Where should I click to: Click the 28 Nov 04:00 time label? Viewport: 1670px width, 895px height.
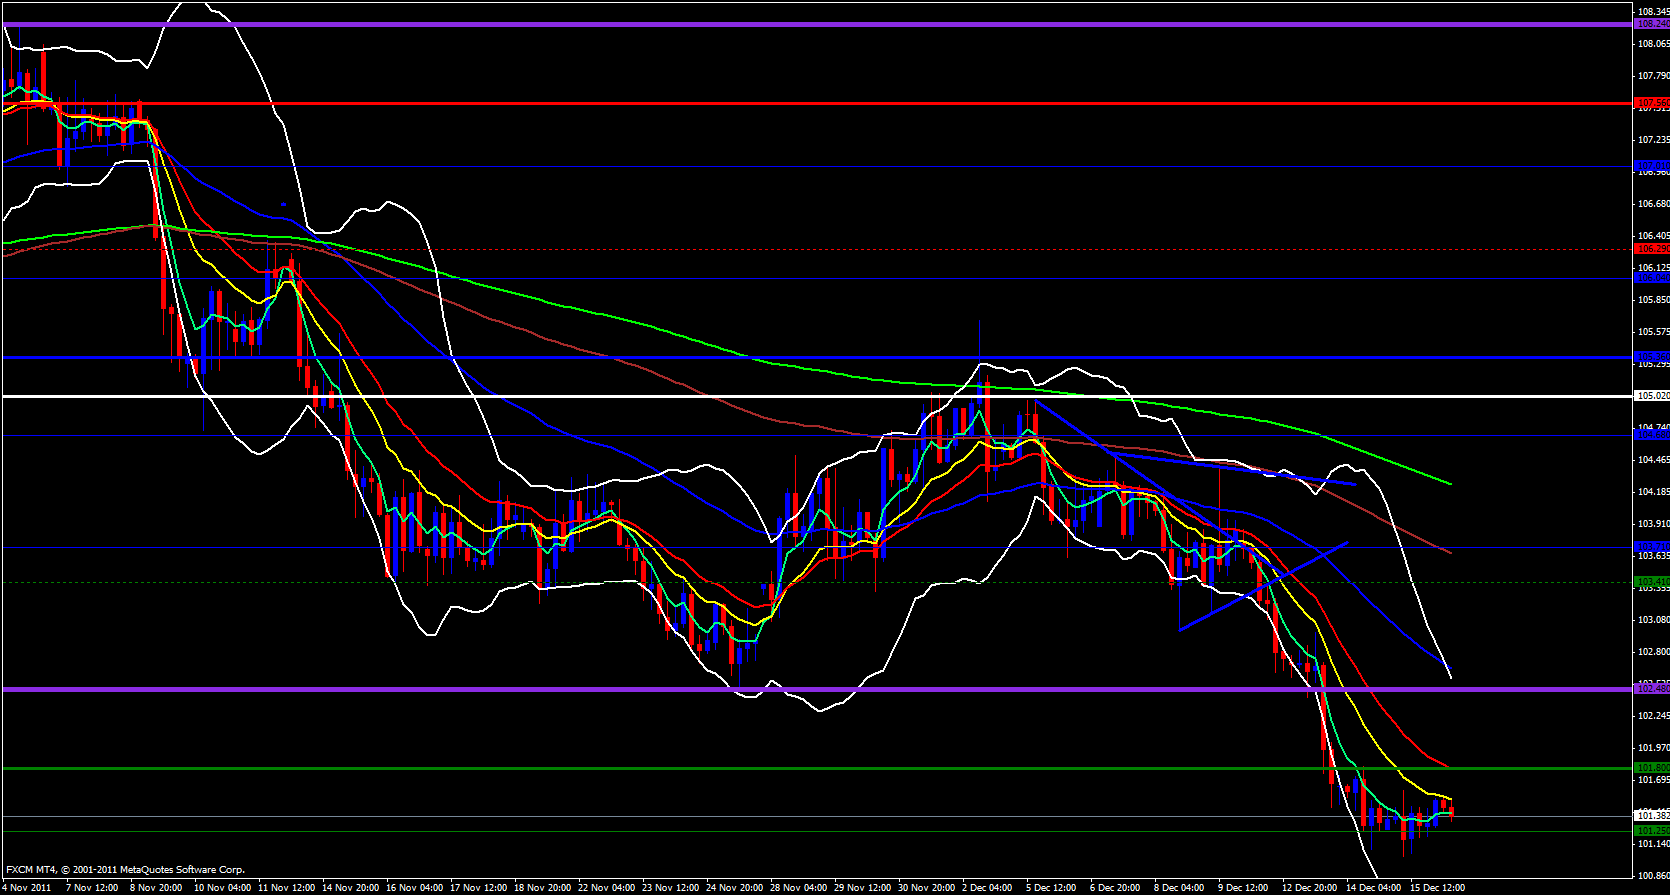coord(798,888)
